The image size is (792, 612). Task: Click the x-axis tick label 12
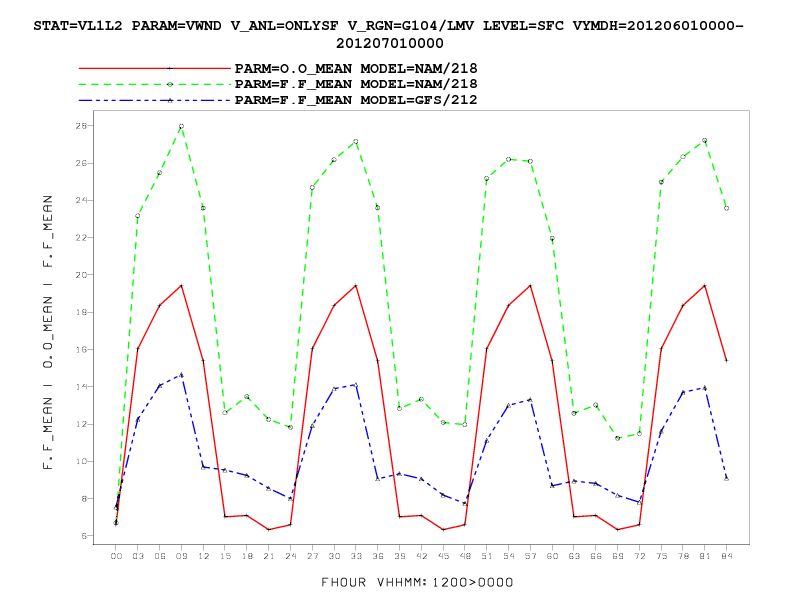coord(203,556)
